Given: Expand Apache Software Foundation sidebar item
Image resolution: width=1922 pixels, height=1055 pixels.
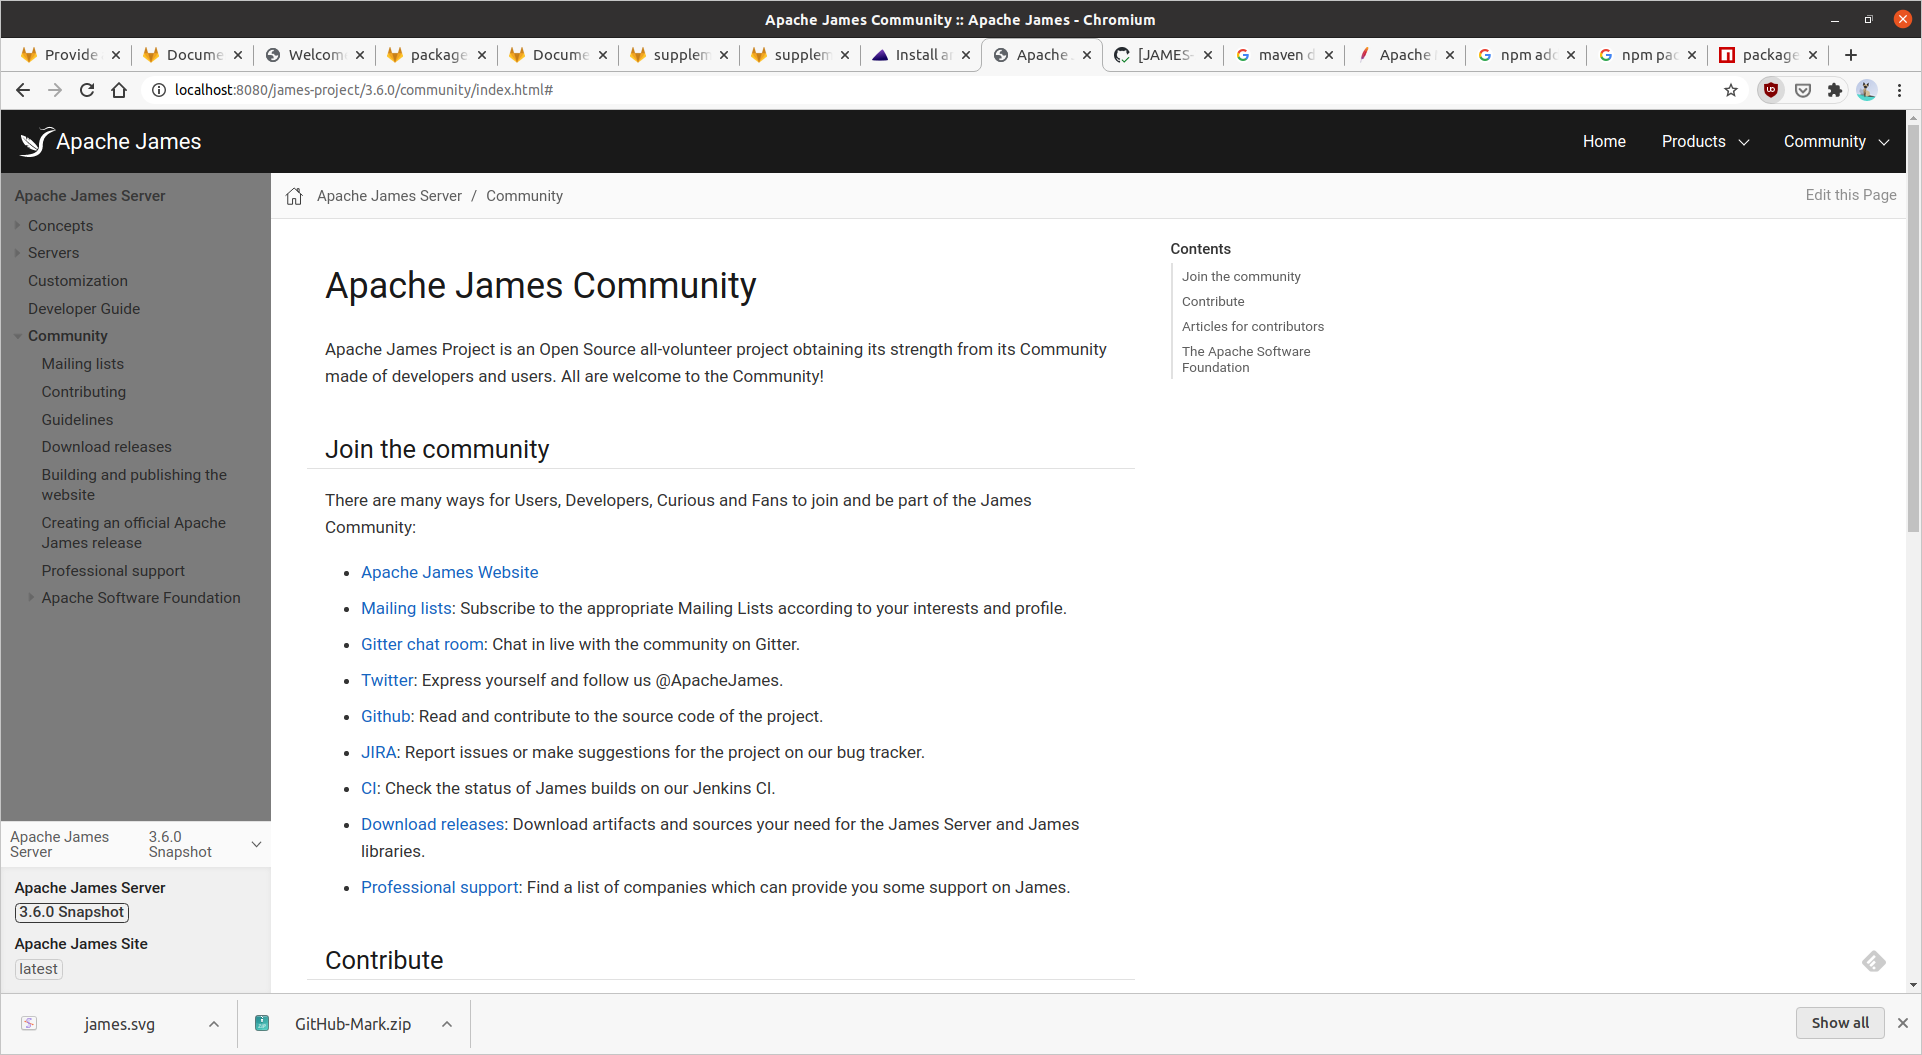Looking at the screenshot, I should pyautogui.click(x=31, y=598).
